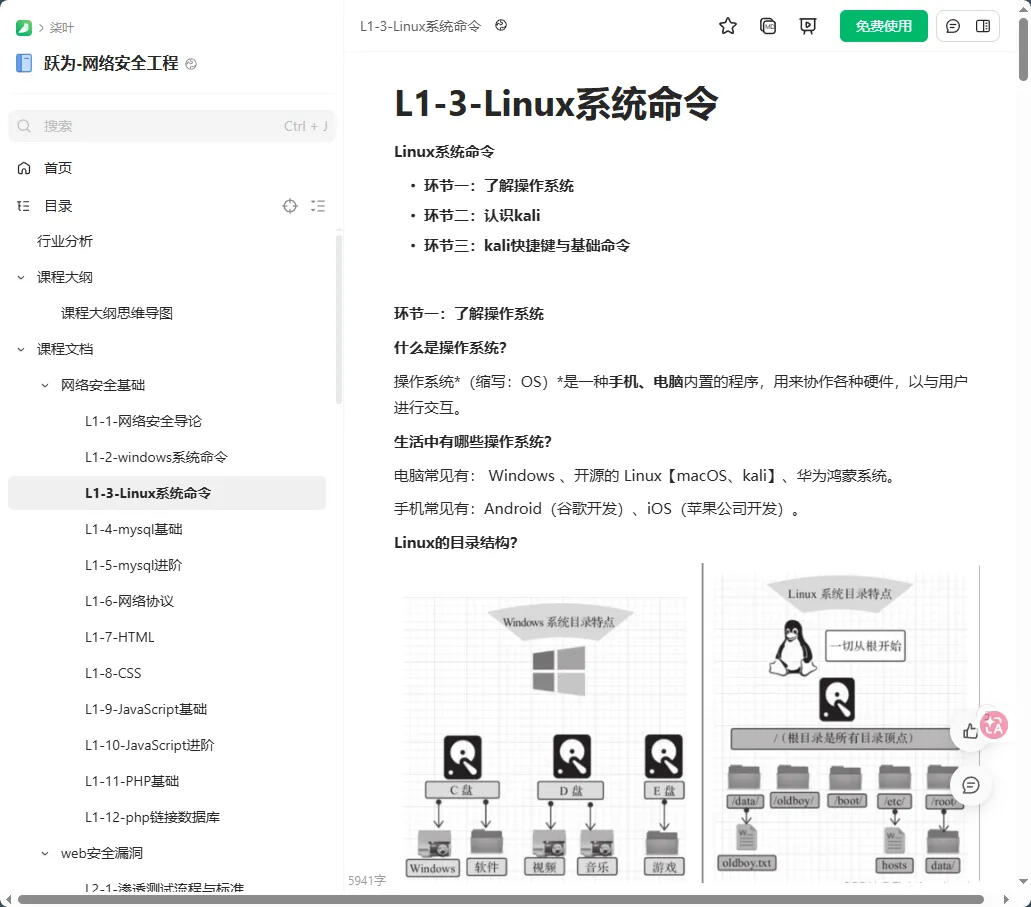Open L1-12-php链接数据库
The width and height of the screenshot is (1031, 907).
(x=152, y=818)
